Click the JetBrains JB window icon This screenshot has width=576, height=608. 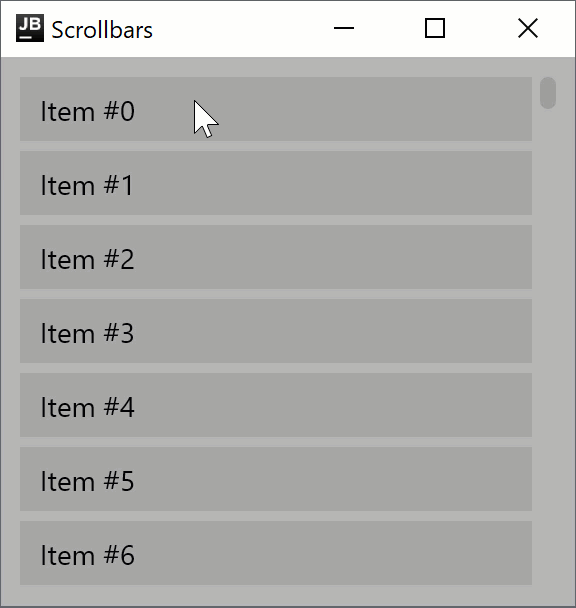tap(30, 28)
